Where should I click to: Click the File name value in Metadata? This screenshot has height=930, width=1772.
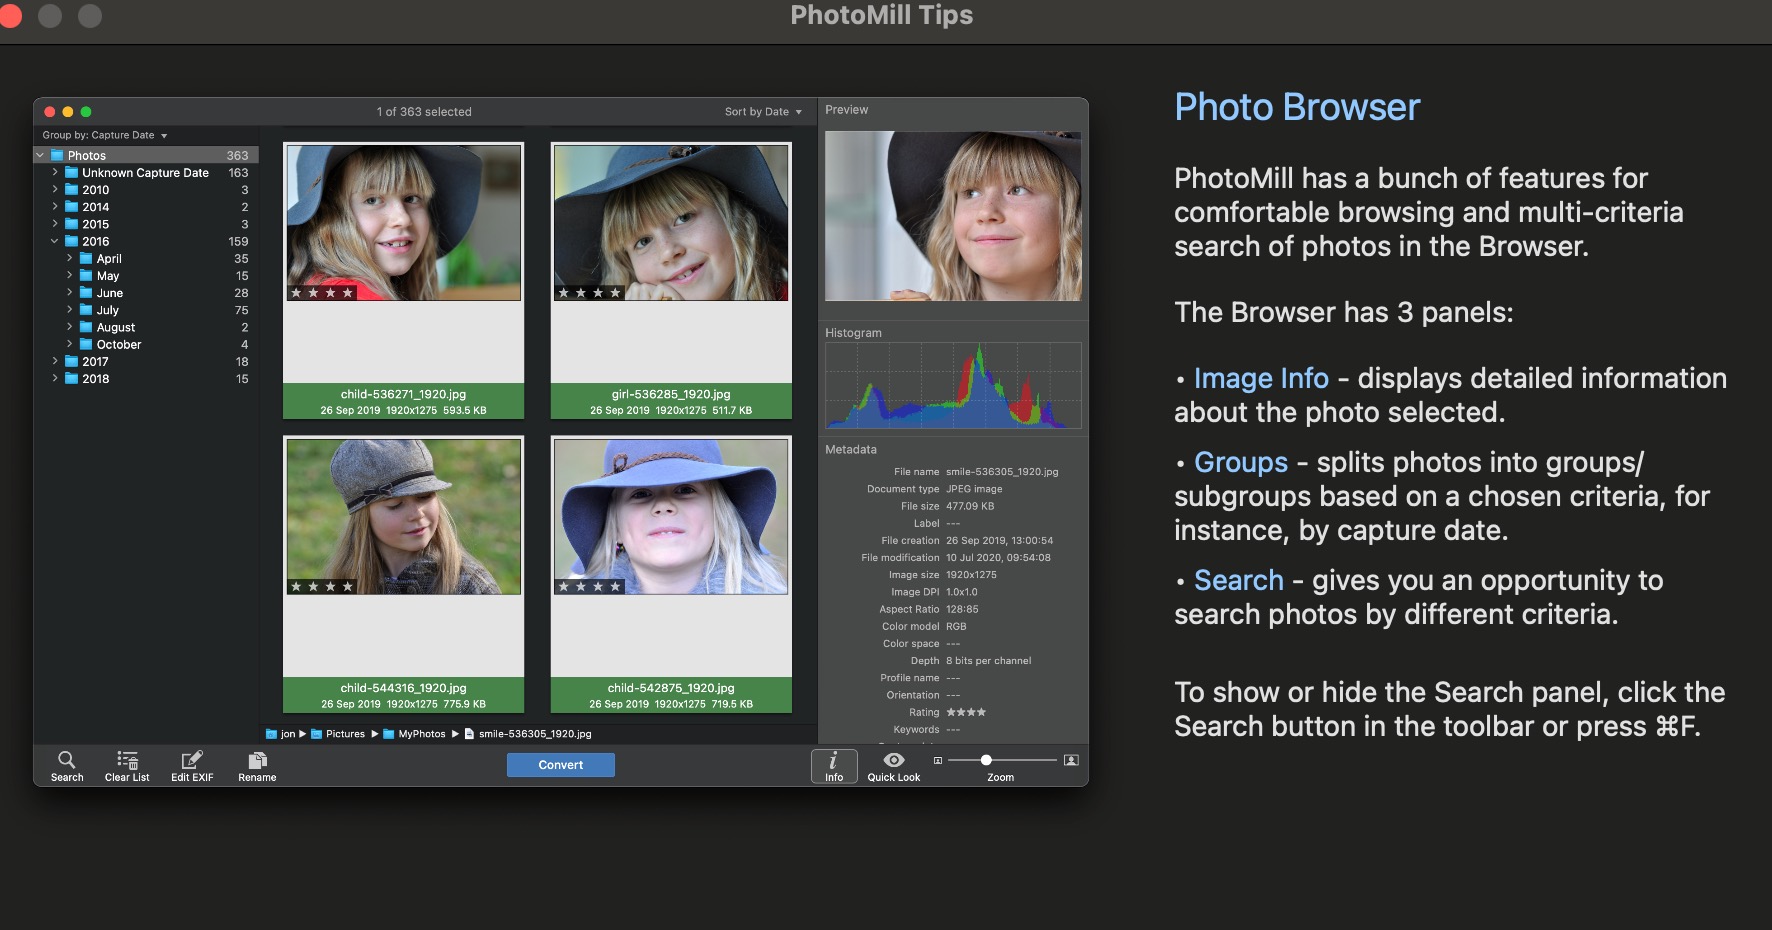[1002, 472]
